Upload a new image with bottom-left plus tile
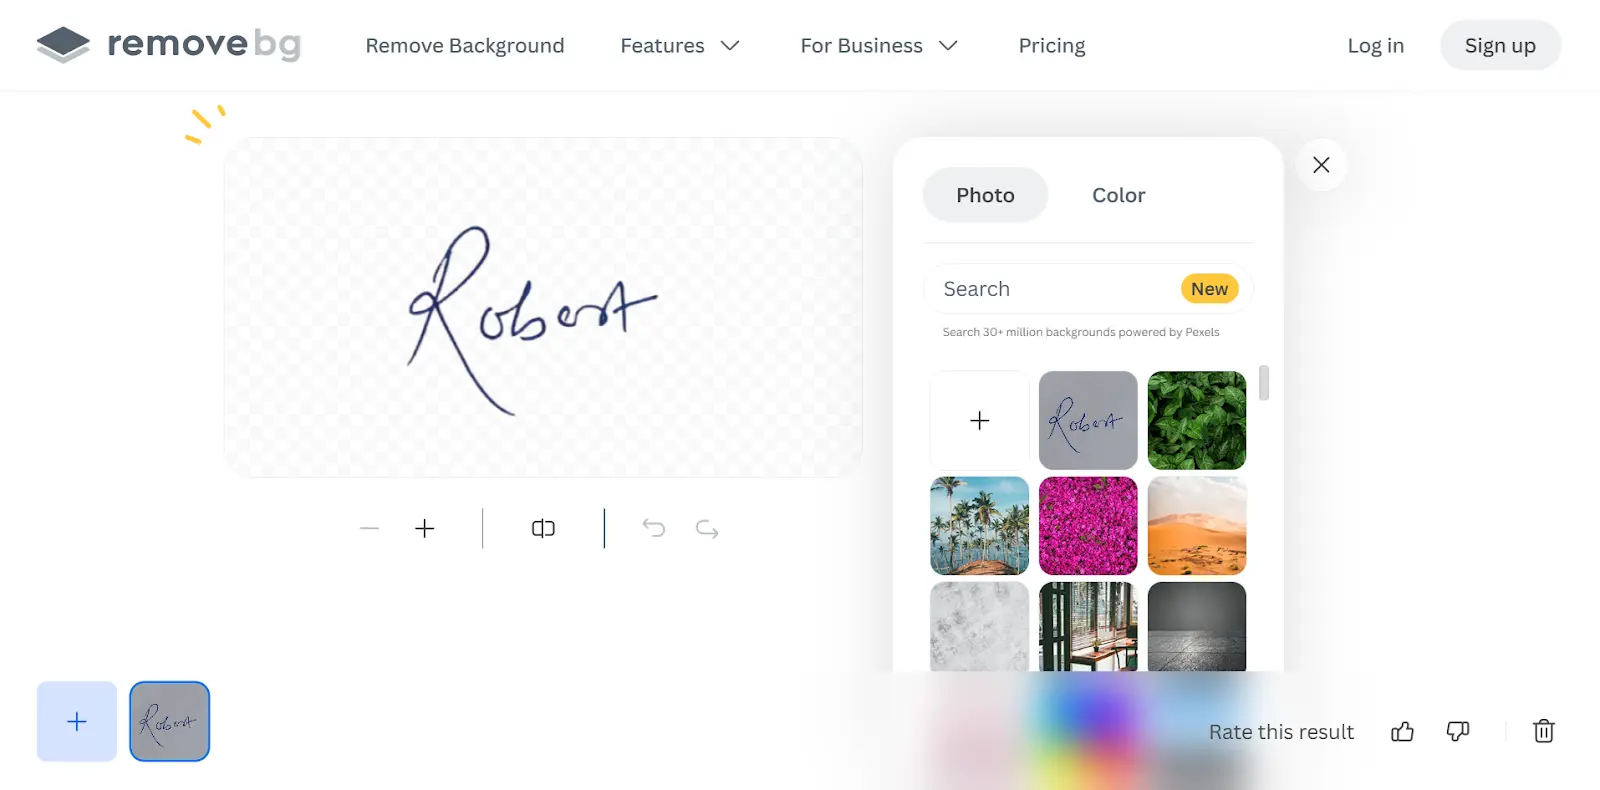Viewport: 1600px width, 790px height. coord(77,722)
